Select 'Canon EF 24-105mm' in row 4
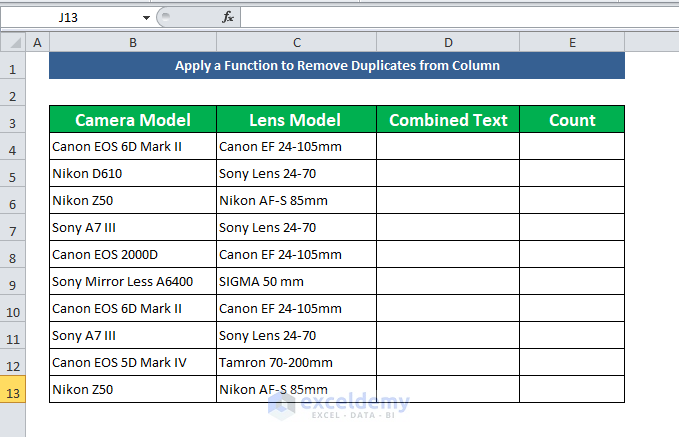The image size is (679, 437). tap(297, 146)
